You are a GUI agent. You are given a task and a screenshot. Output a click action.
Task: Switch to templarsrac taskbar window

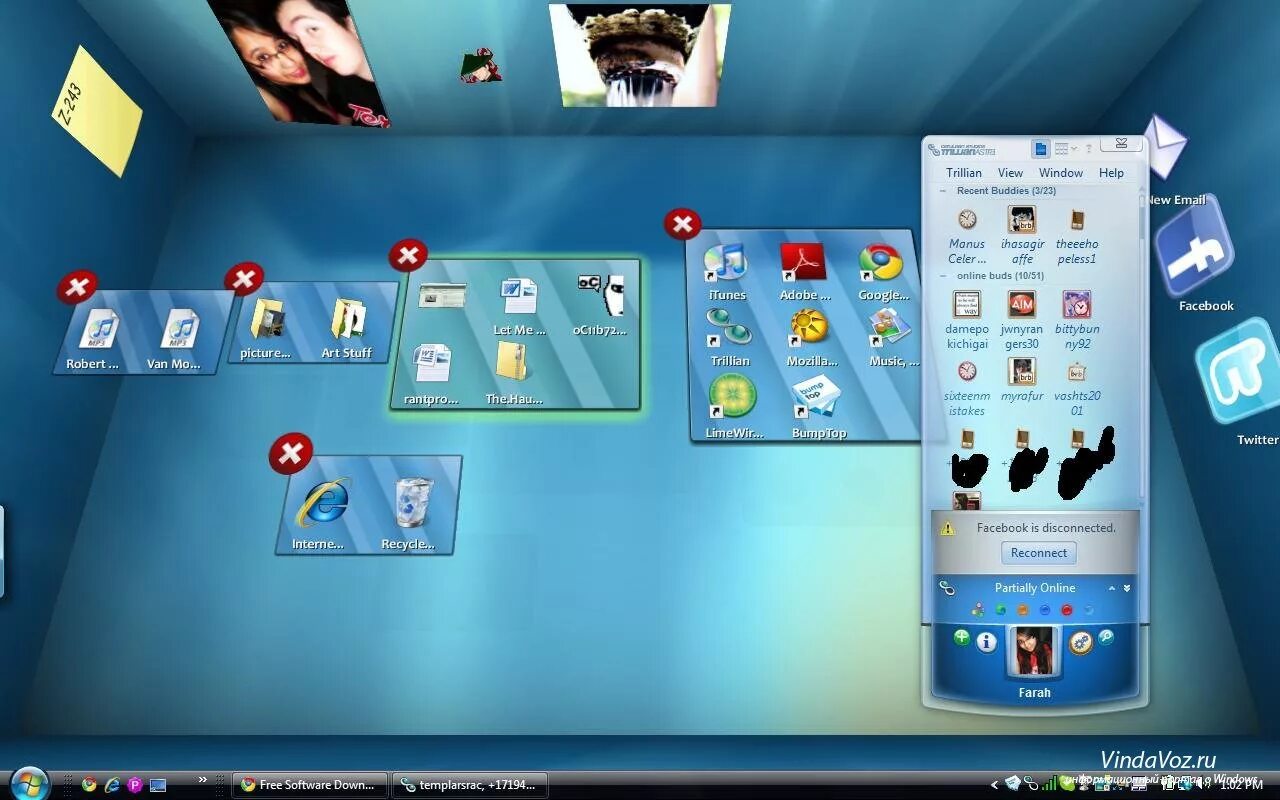470,785
